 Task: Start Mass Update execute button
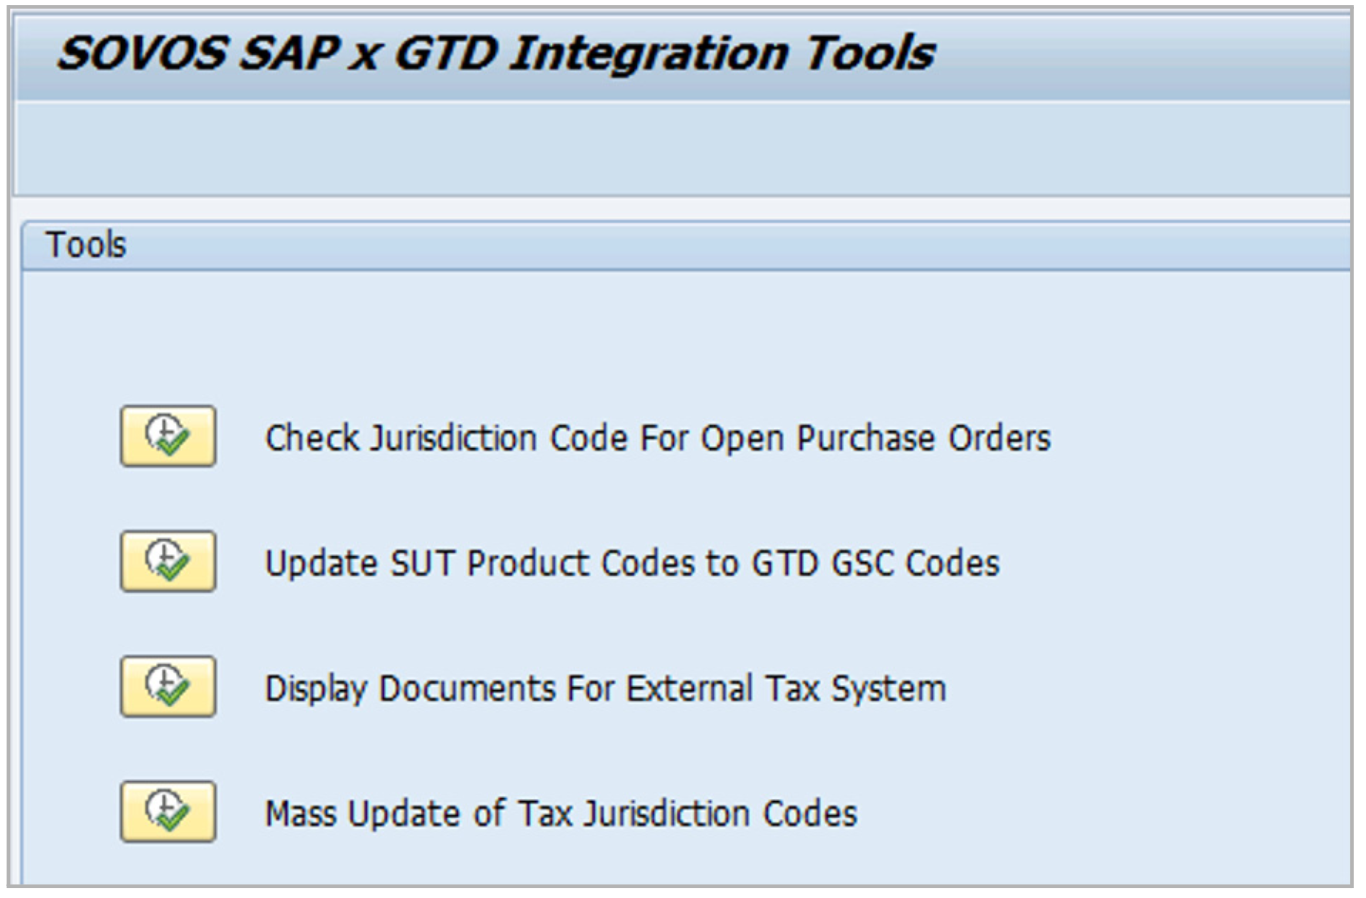(168, 811)
